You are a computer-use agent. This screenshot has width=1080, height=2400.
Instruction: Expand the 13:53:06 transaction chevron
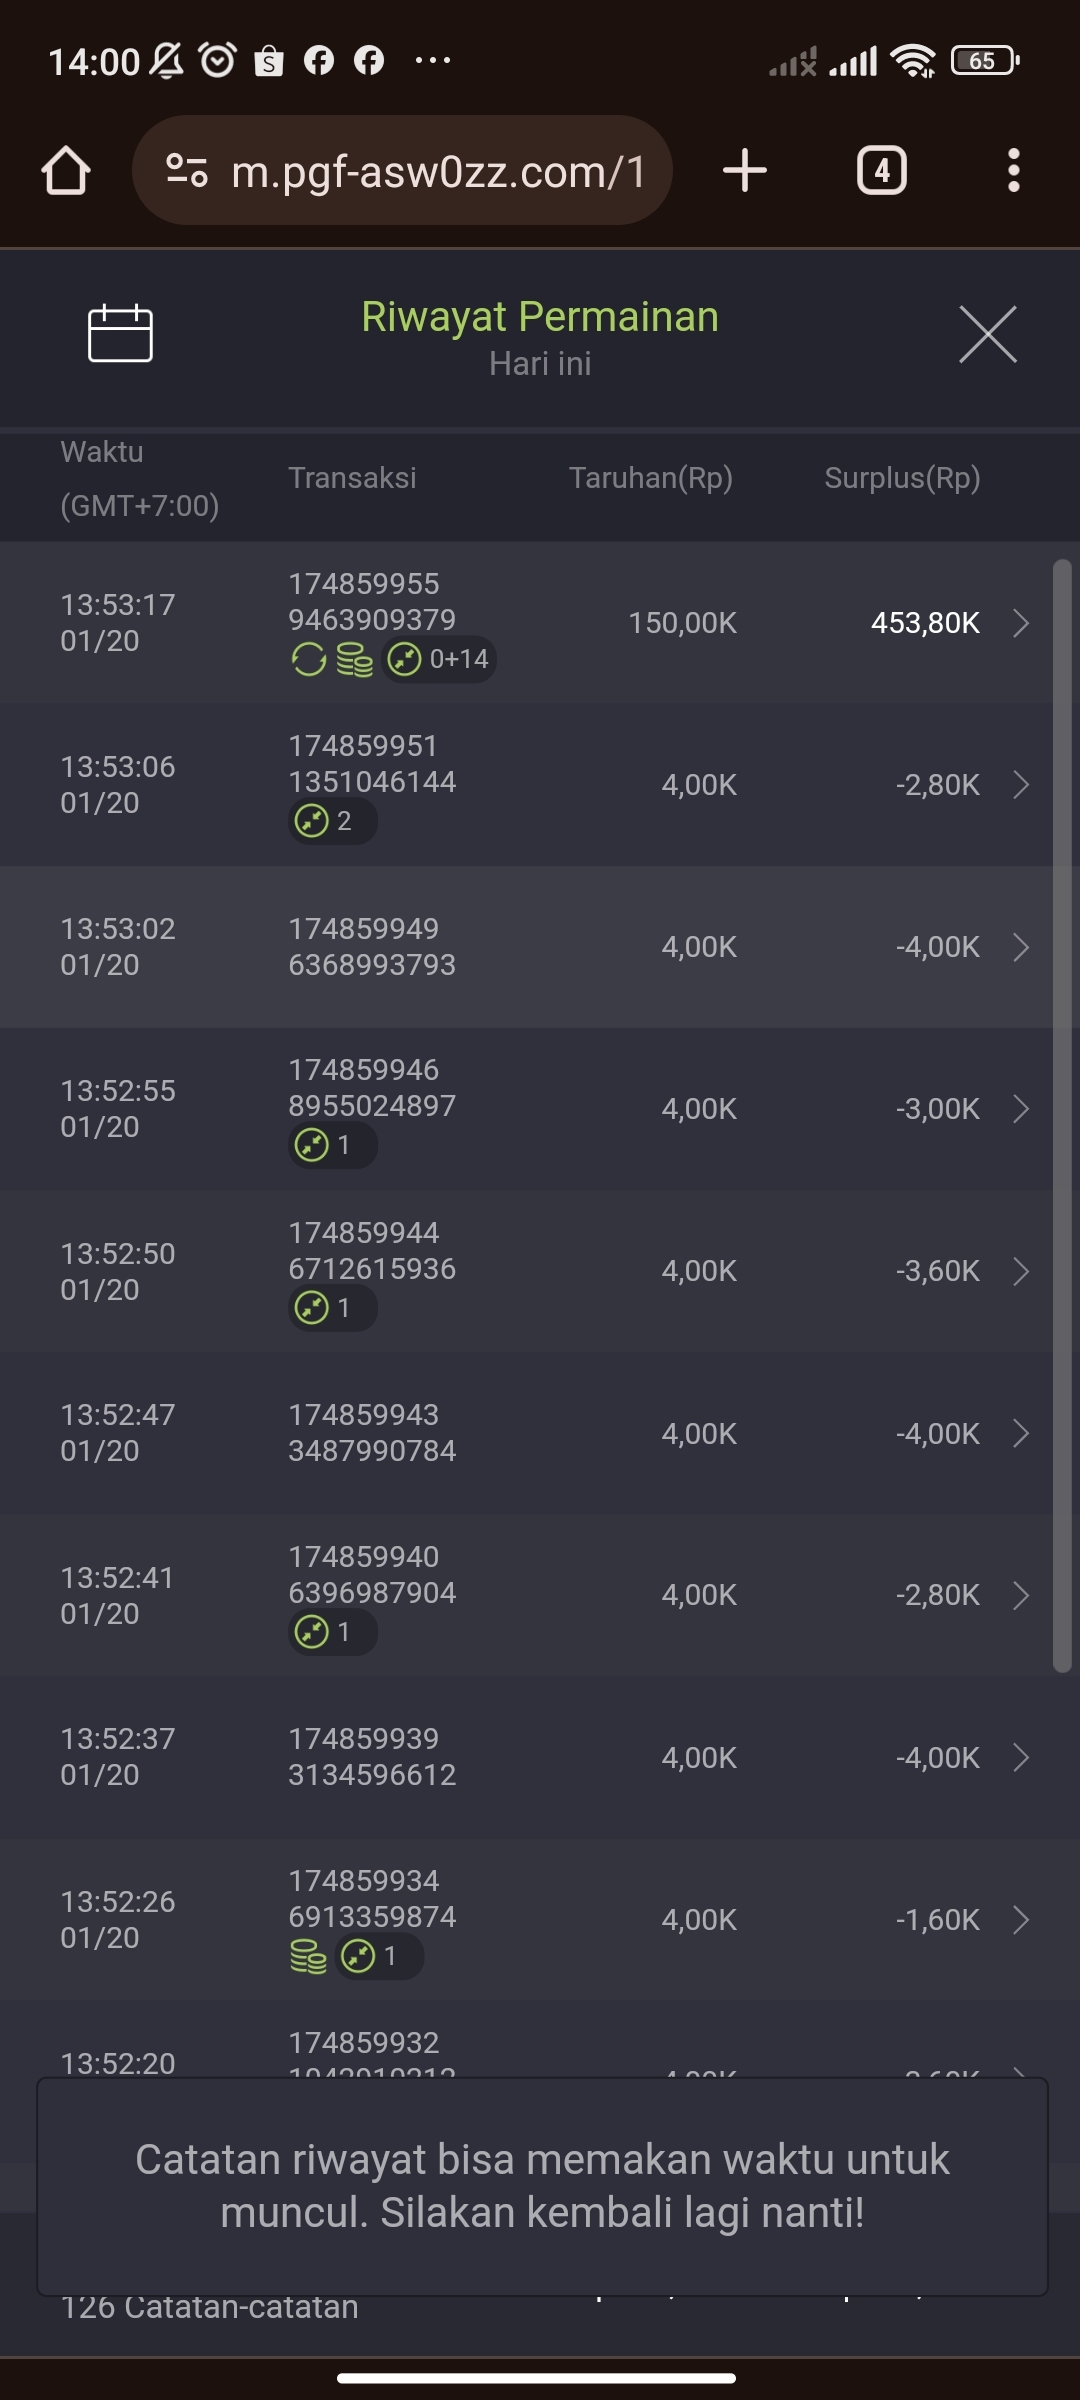1021,785
